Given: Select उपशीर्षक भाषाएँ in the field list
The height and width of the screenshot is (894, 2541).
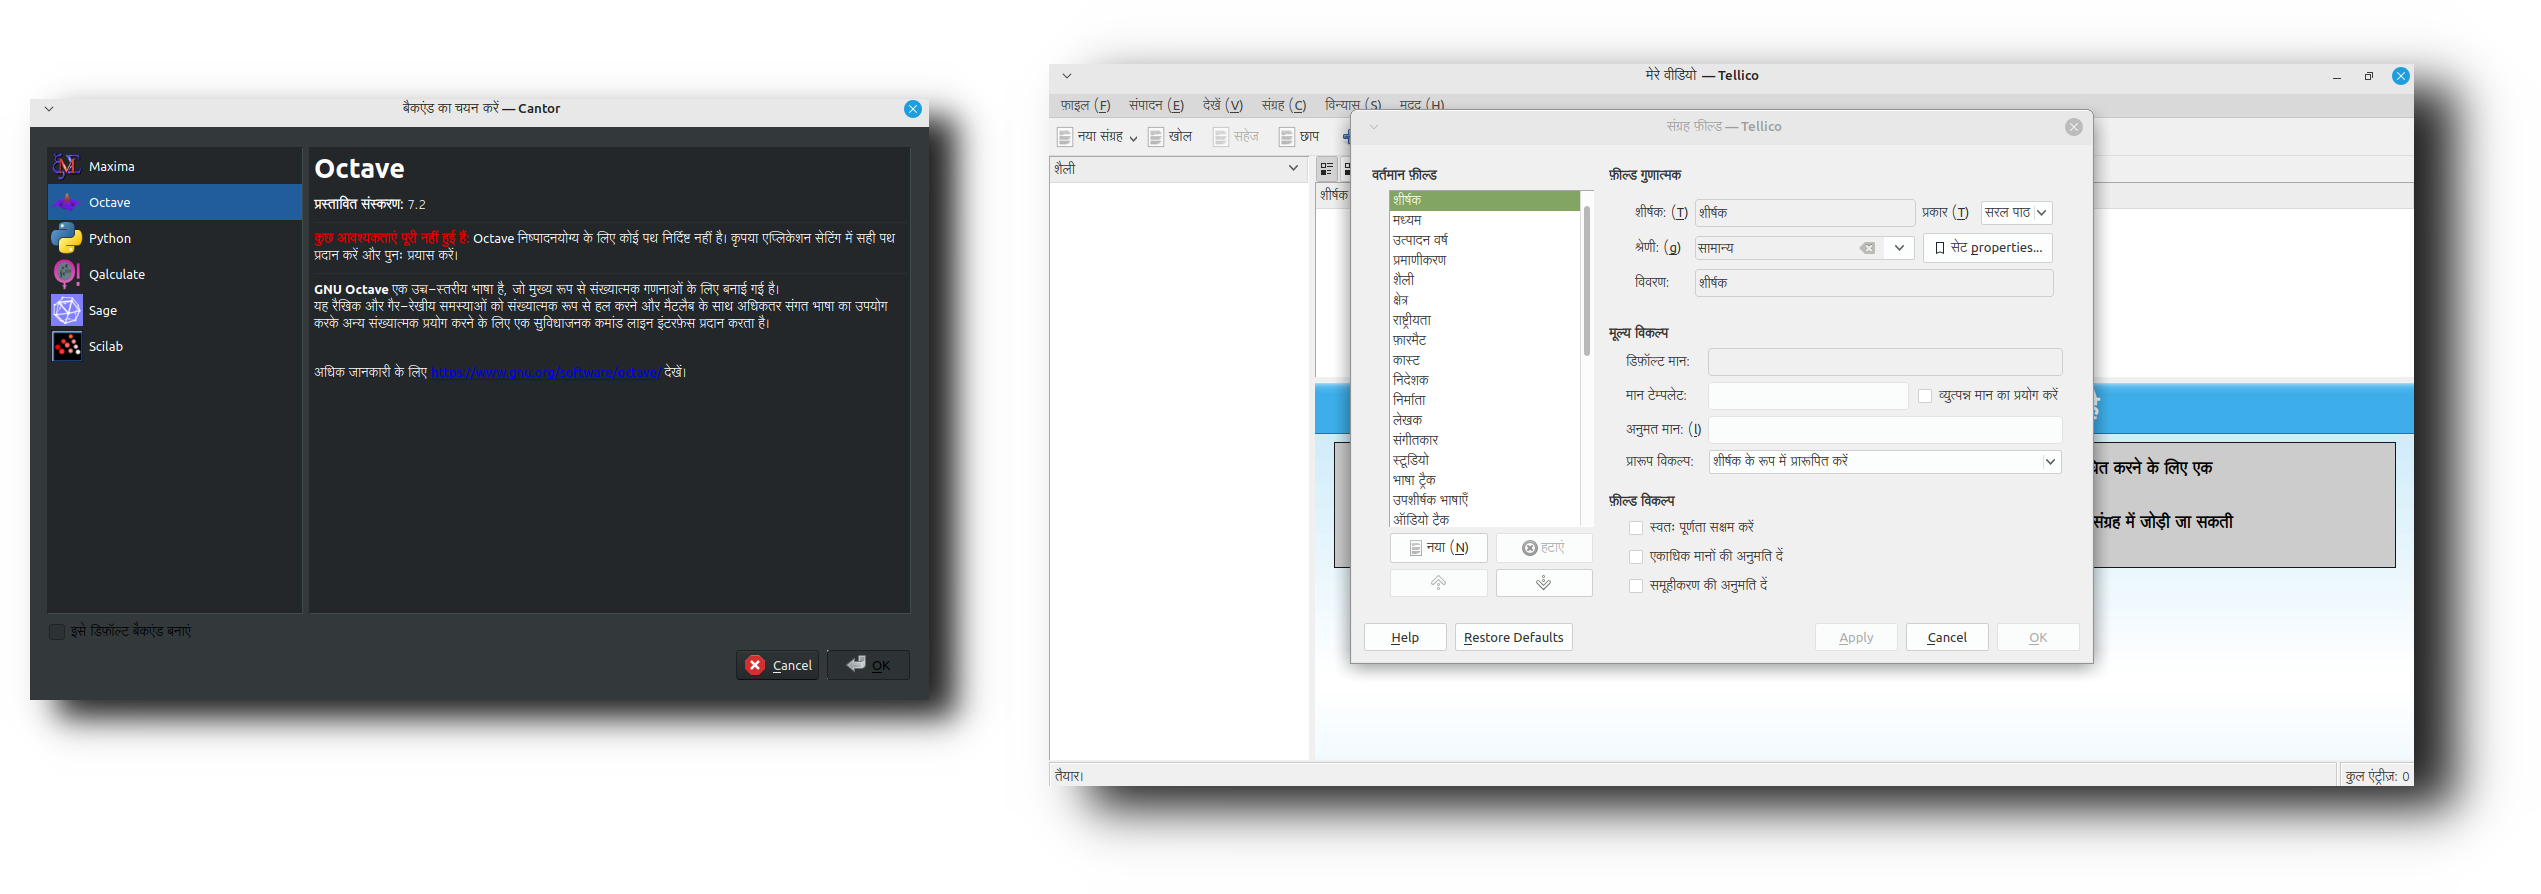Looking at the screenshot, I should click(1485, 500).
